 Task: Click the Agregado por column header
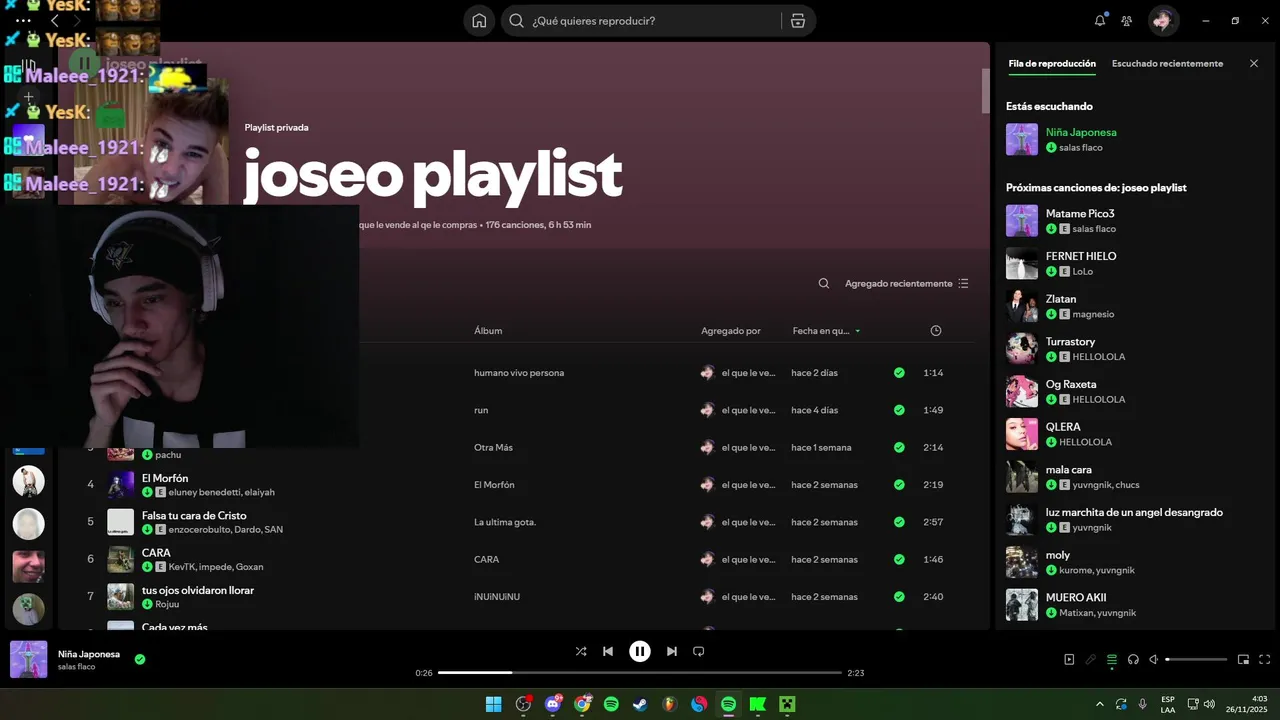(731, 331)
